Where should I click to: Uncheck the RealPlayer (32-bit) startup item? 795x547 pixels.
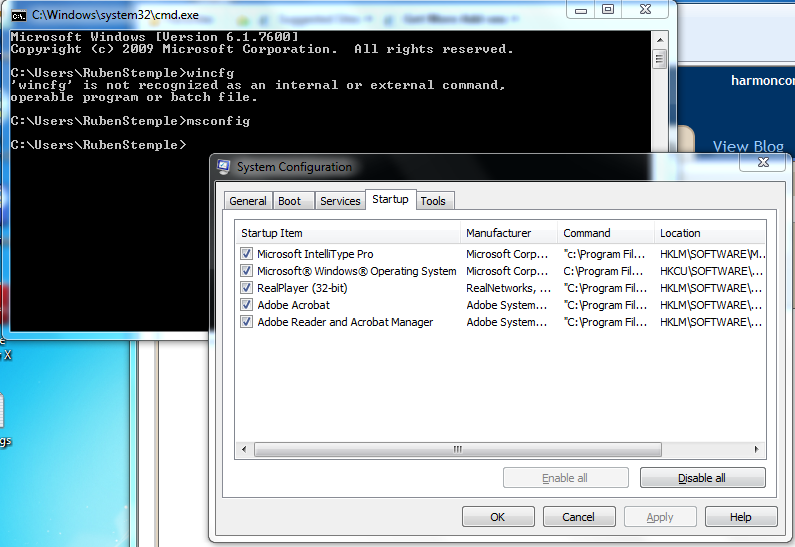tap(246, 288)
